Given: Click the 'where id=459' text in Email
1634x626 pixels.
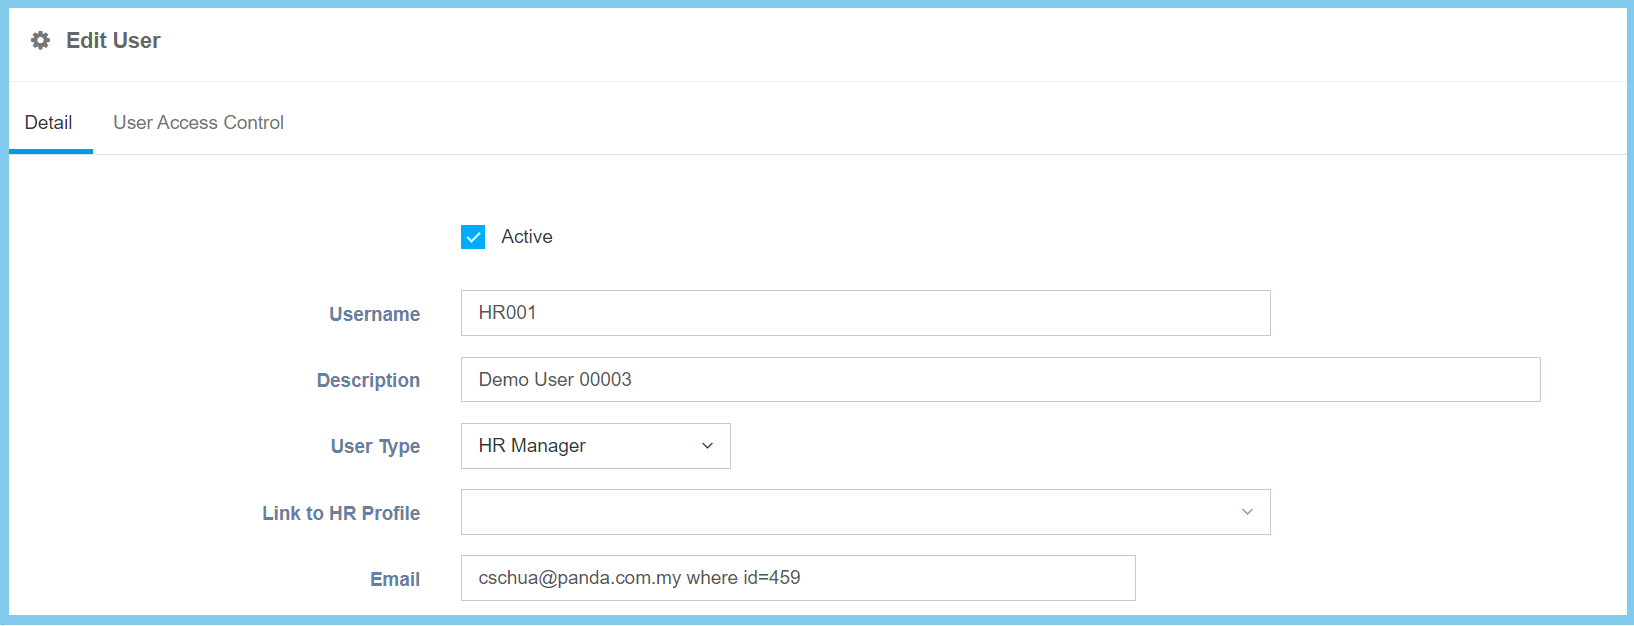Looking at the screenshot, I should [743, 578].
